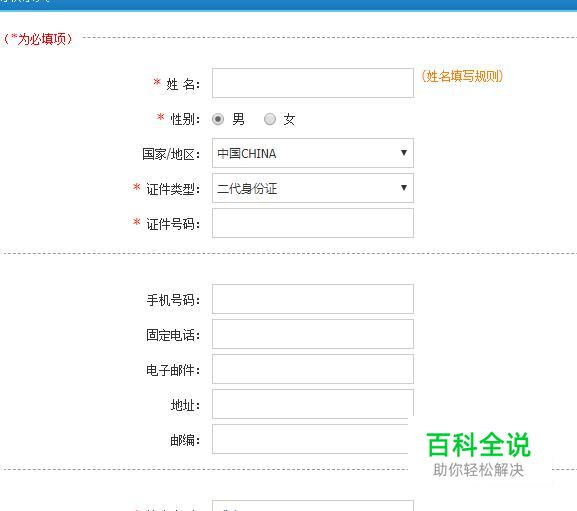Click the 证件类型 label text
This screenshot has width=577, height=511.
pos(173,189)
